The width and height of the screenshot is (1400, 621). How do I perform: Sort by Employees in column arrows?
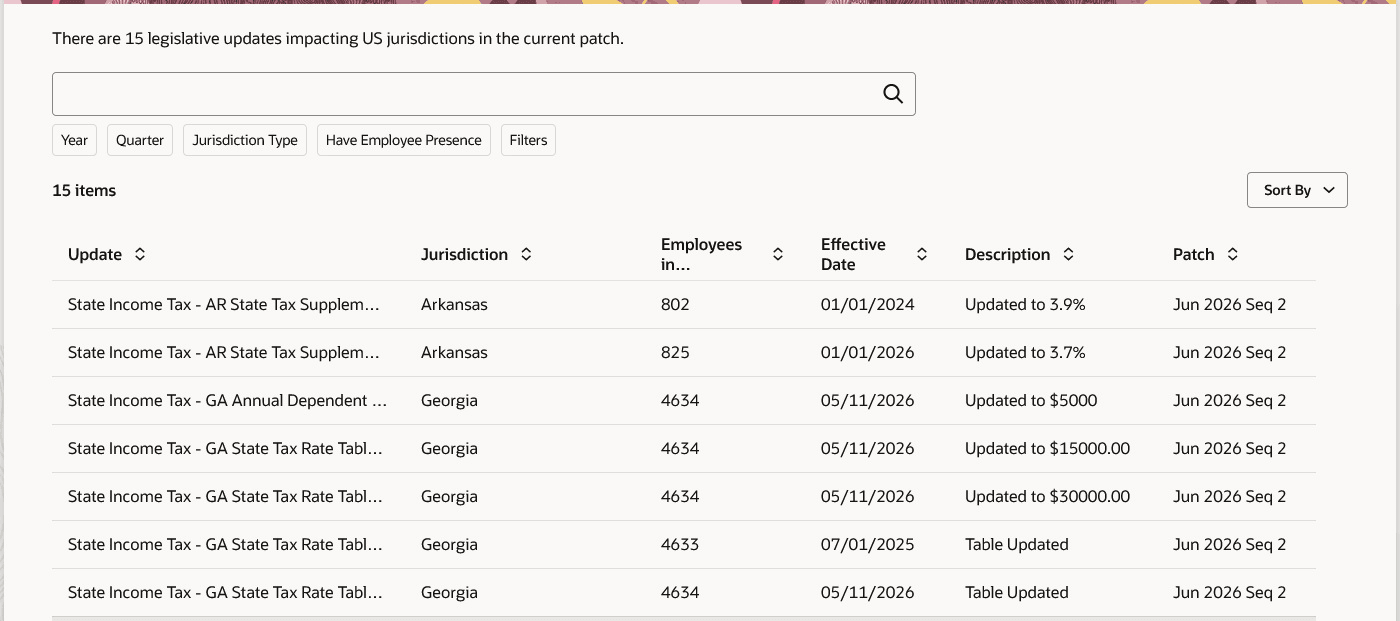coord(778,254)
